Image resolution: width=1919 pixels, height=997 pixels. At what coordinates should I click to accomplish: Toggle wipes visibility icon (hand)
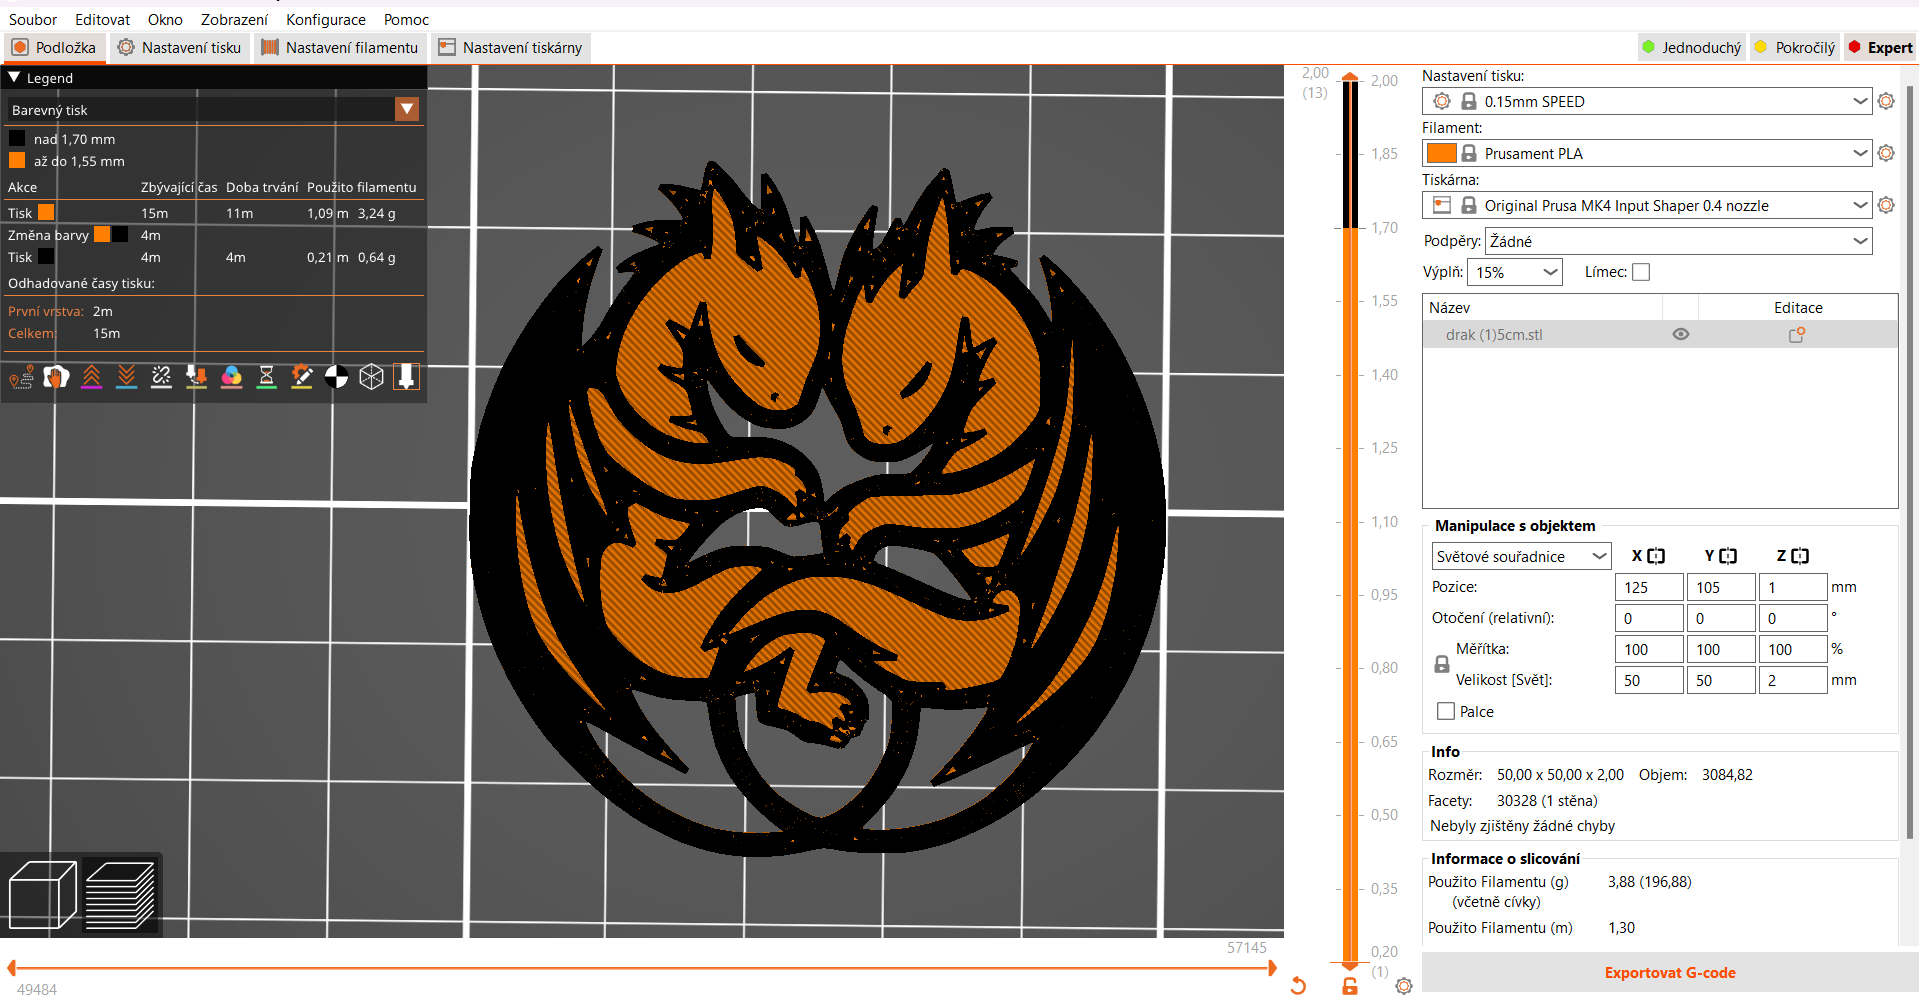pyautogui.click(x=56, y=377)
